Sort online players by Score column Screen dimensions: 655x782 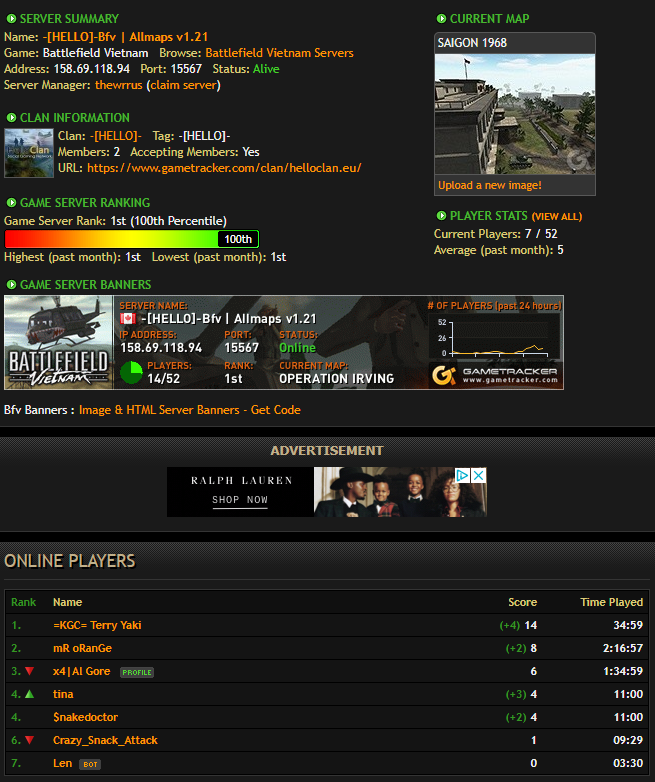tap(522, 602)
